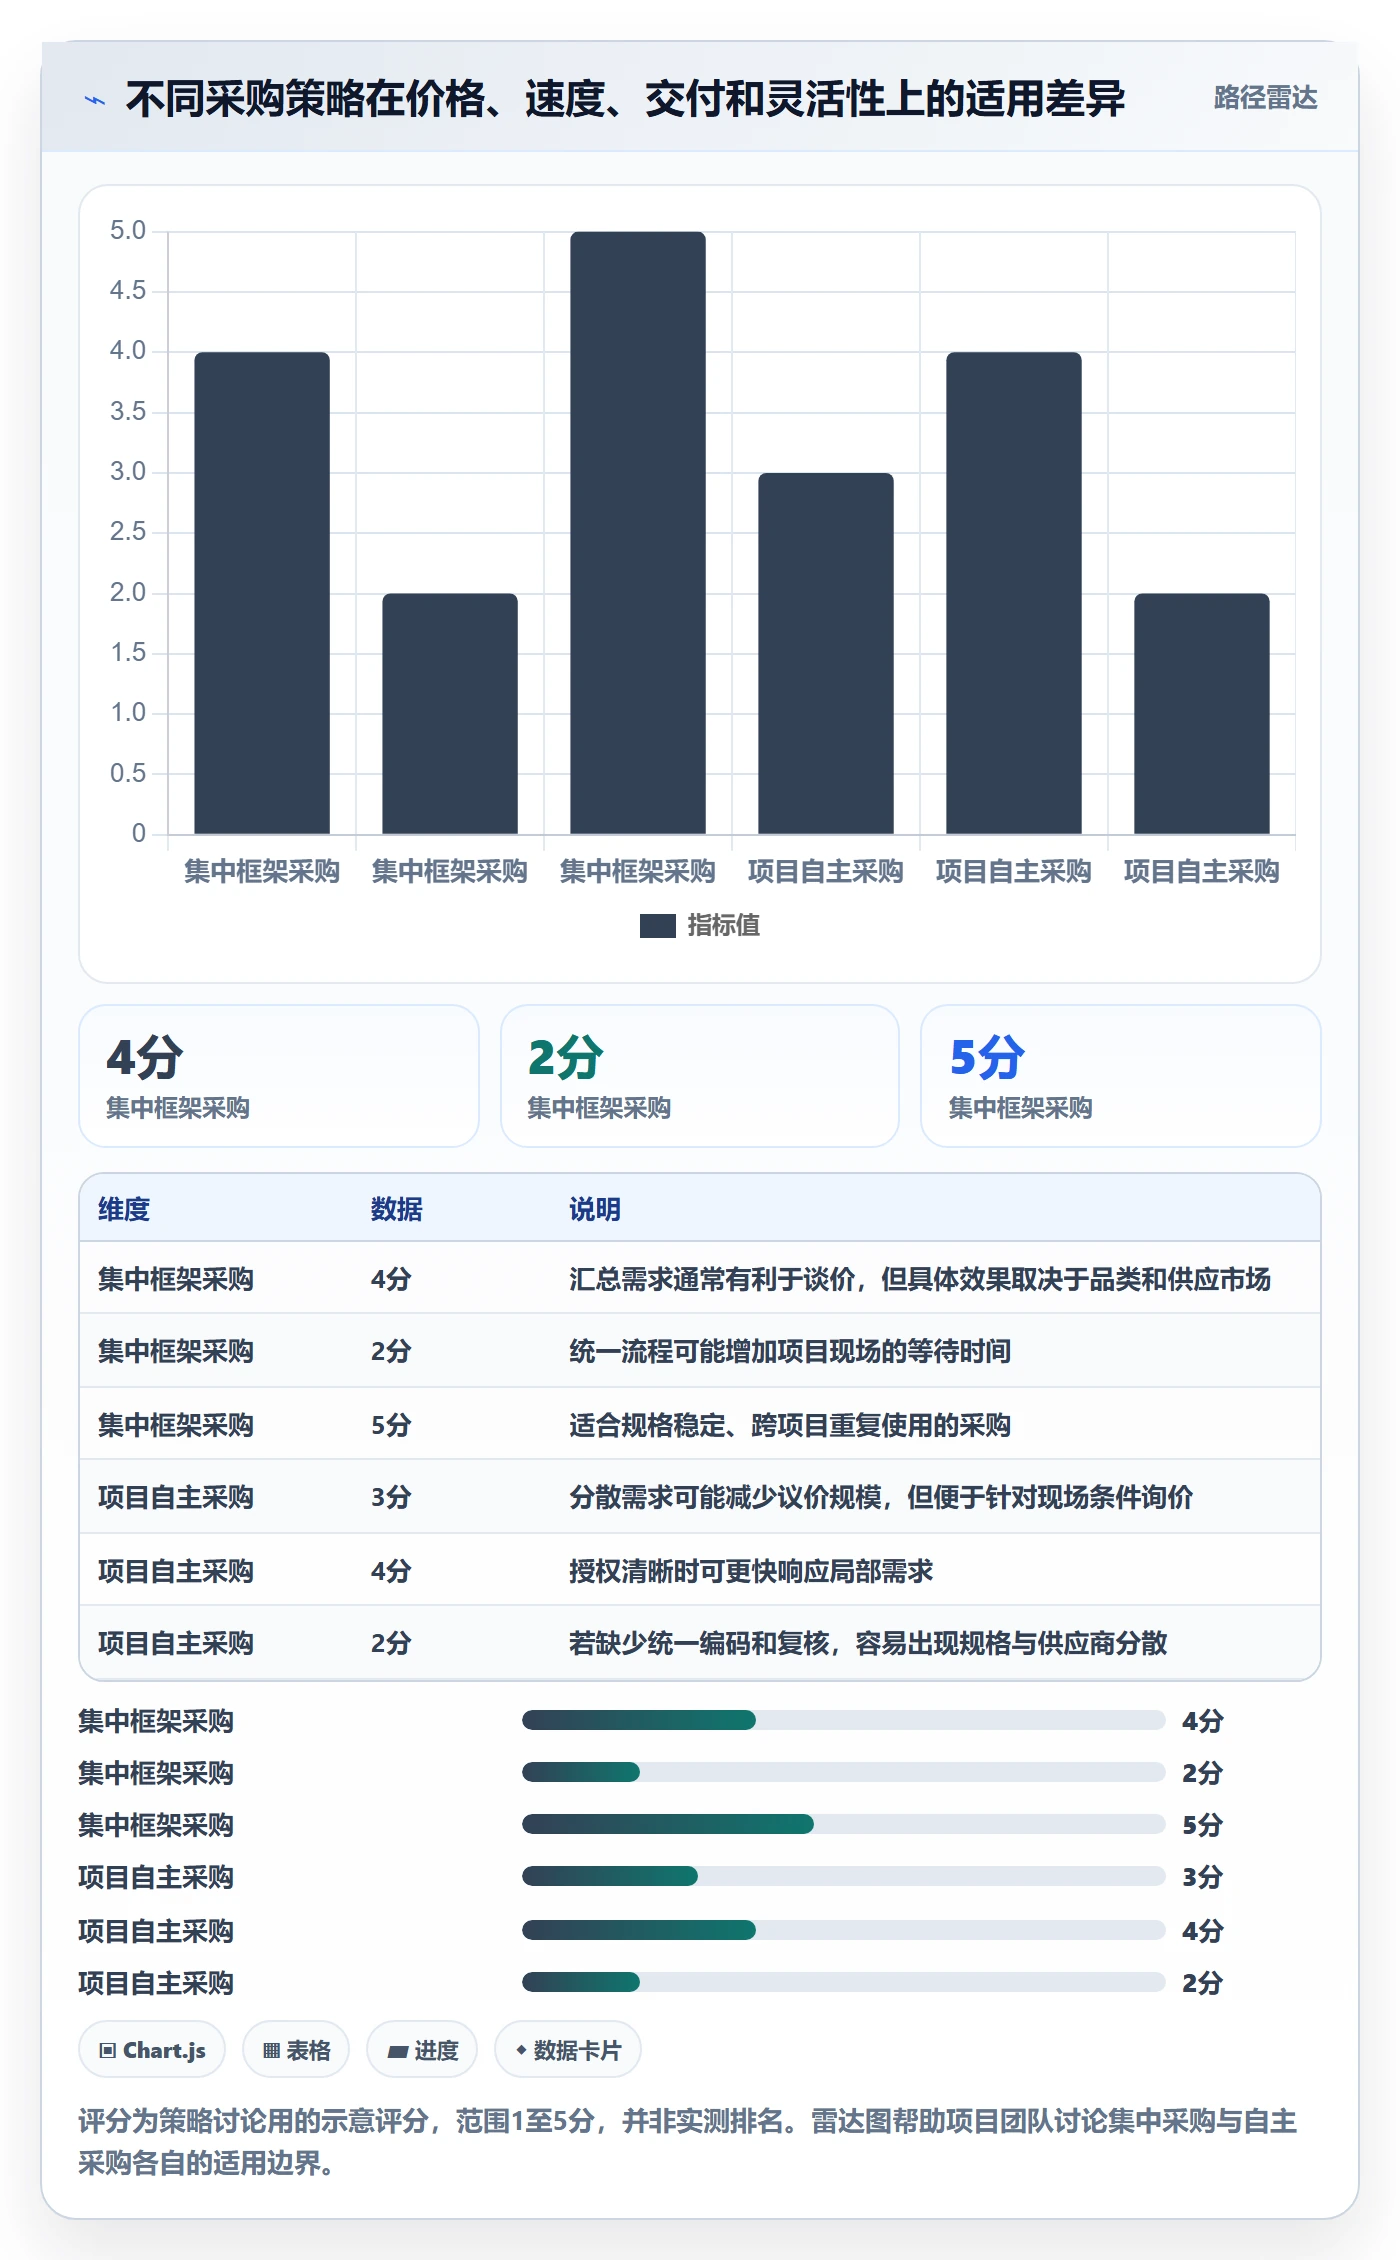This screenshot has width=1400, height=2260.
Task: Click the 路径雷达 badge in the header
Action: pos(1265,98)
